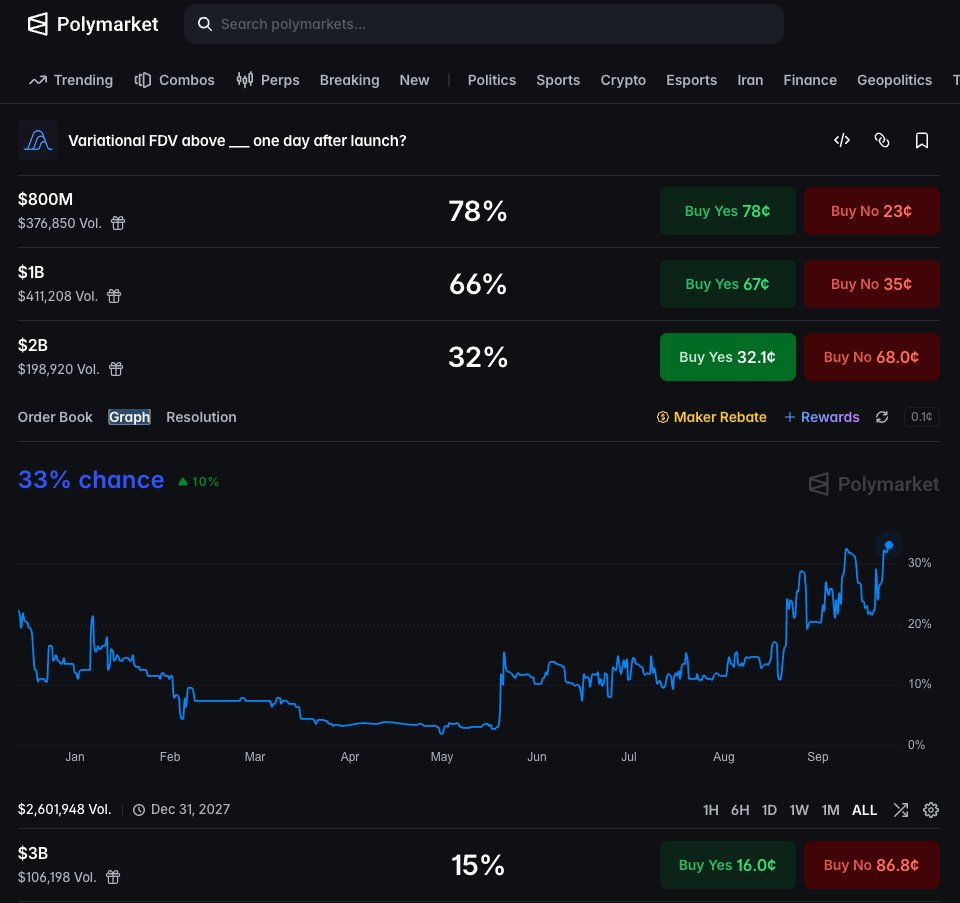Click gift icon in $800M row
The width and height of the screenshot is (960, 903).
[x=118, y=223]
